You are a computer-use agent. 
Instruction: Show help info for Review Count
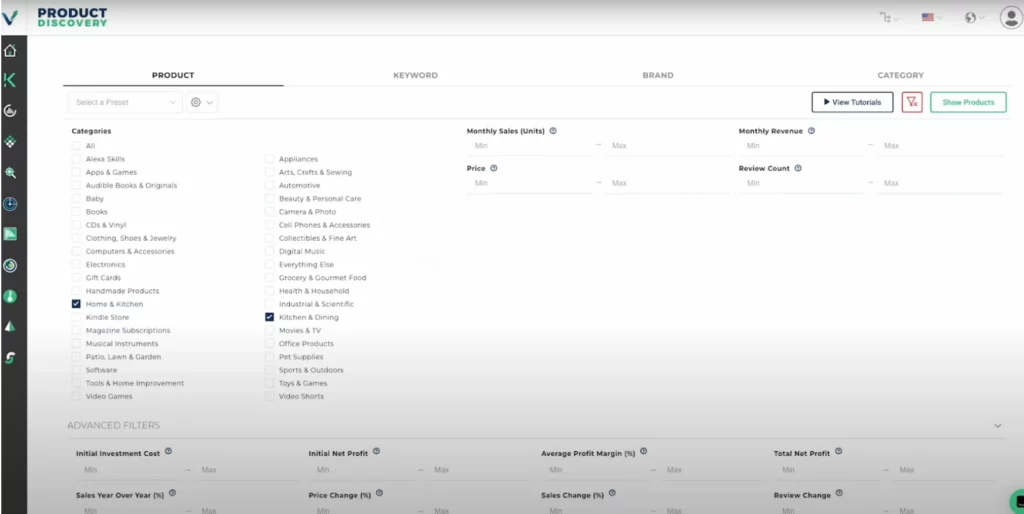coord(798,168)
